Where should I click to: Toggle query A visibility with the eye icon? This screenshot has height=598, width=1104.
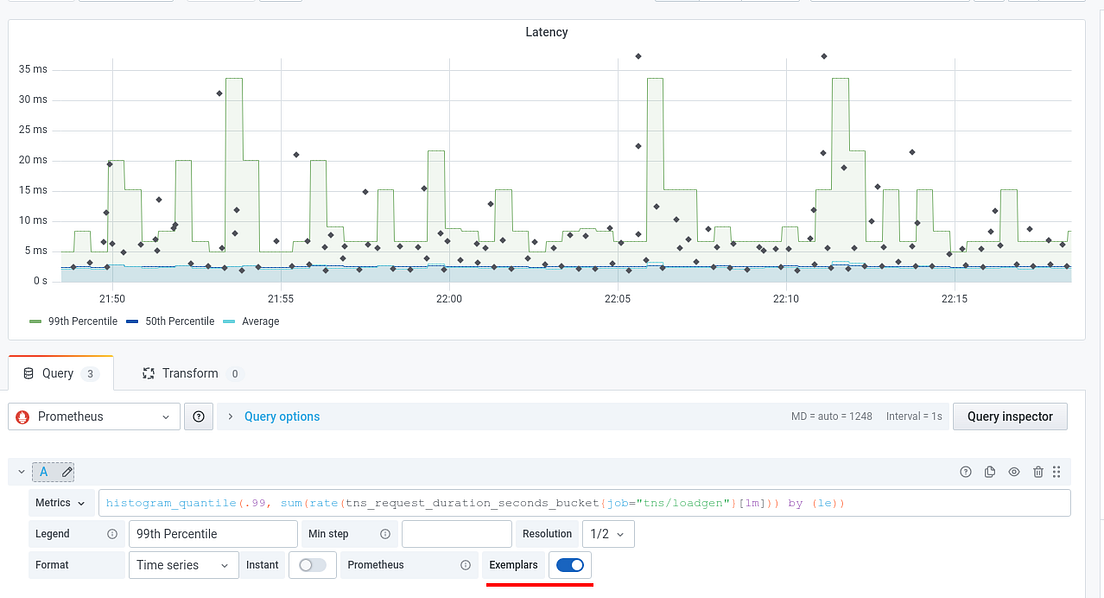(1012, 471)
